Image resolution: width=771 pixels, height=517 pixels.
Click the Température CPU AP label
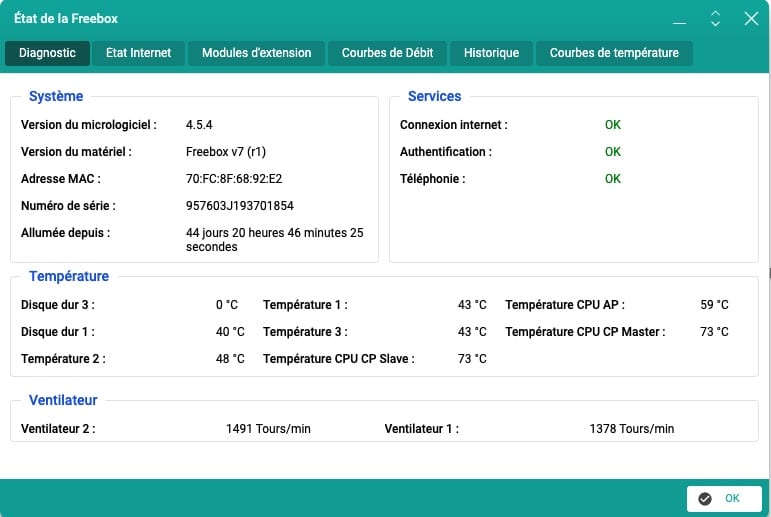click(565, 305)
